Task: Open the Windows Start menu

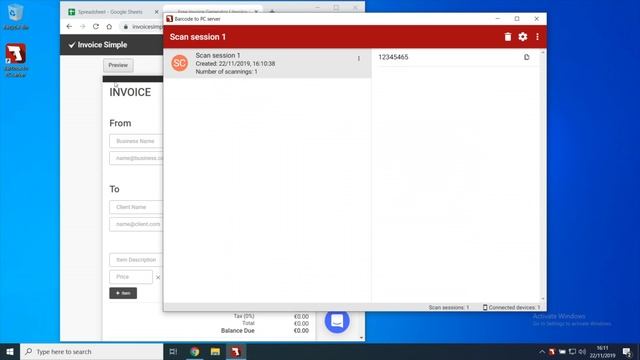Action: (x=10, y=351)
